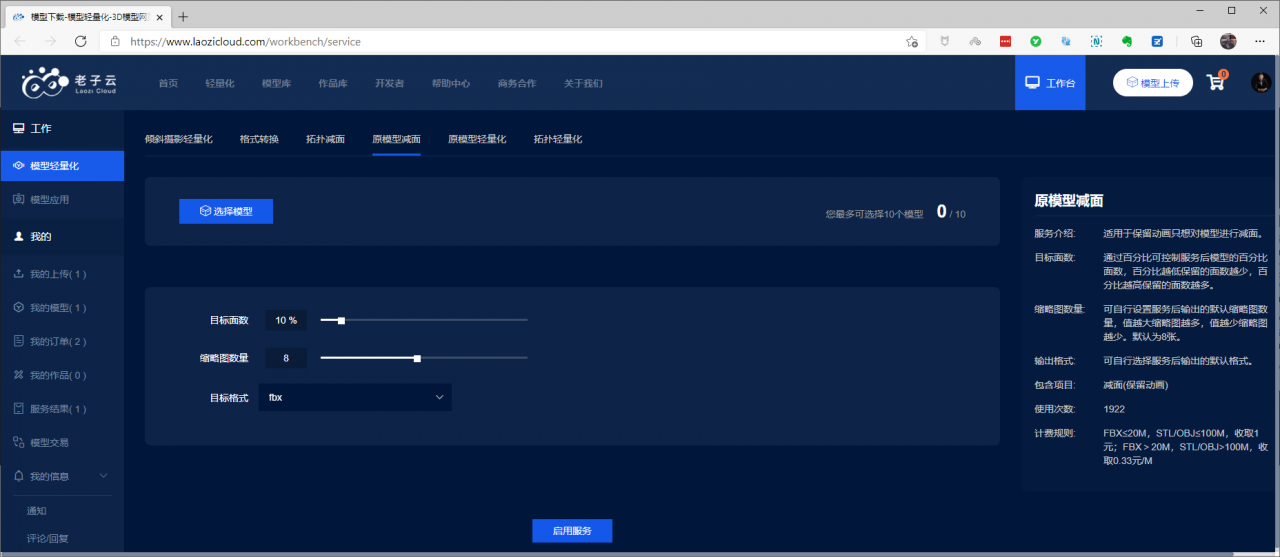The height and width of the screenshot is (557, 1280).
Task: Click the gray cloud extension icon
Action: click(x=975, y=41)
